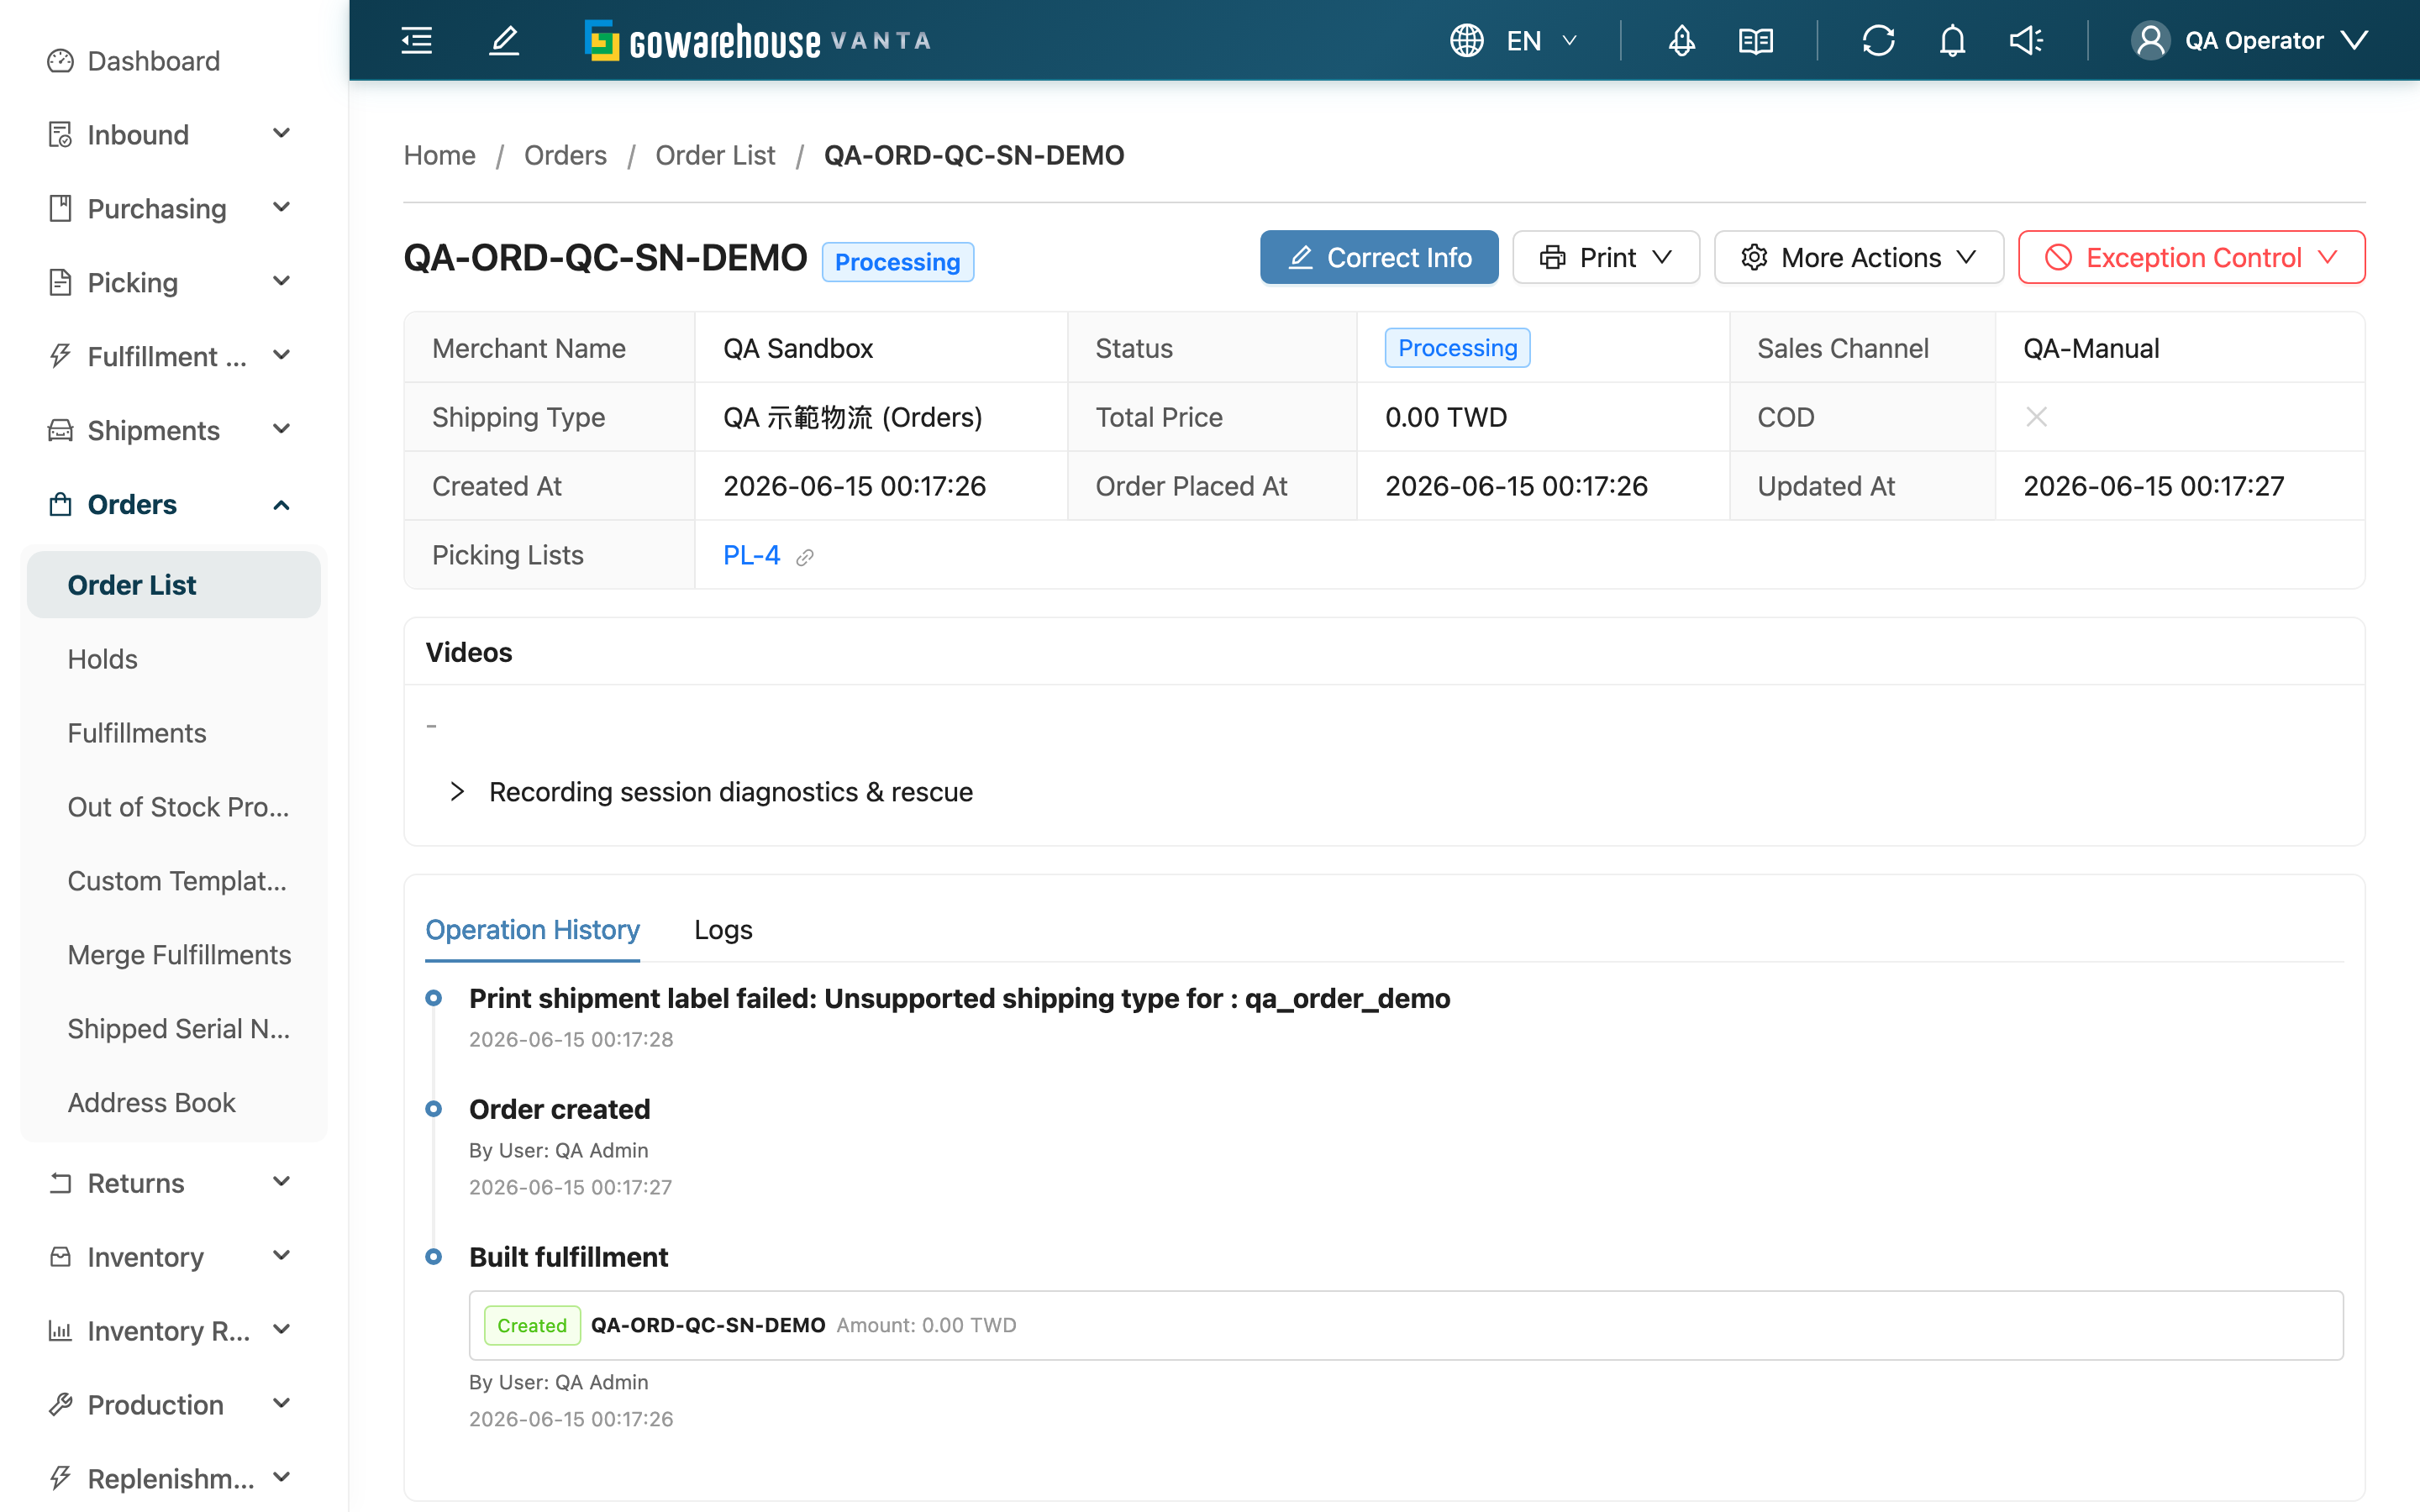2420x1512 pixels.
Task: Click the Created tag in Built fulfillment
Action: click(x=532, y=1325)
